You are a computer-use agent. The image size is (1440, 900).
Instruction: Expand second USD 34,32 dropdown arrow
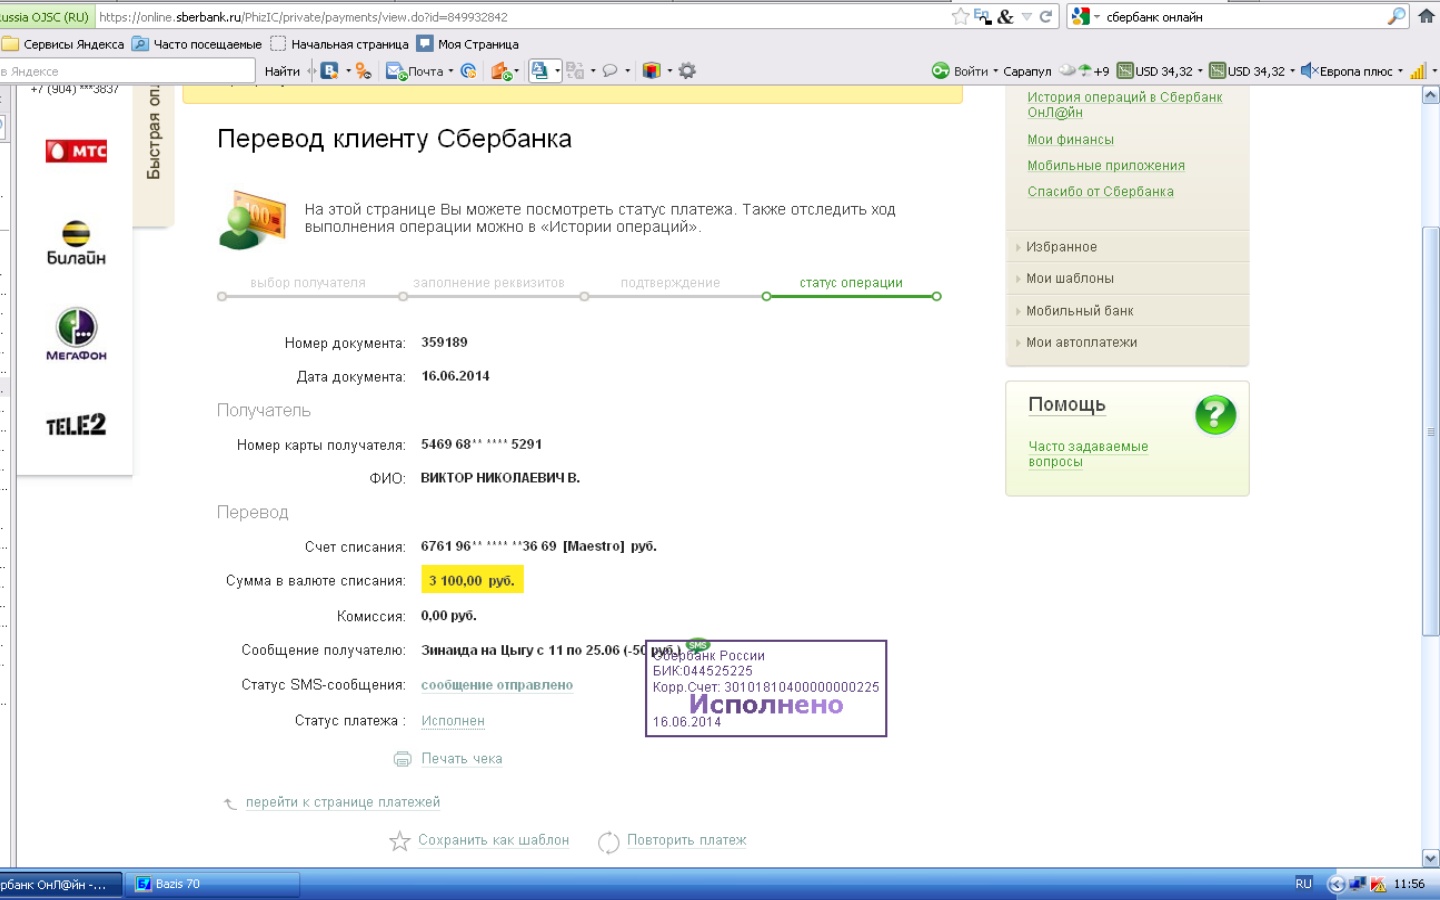[1292, 71]
